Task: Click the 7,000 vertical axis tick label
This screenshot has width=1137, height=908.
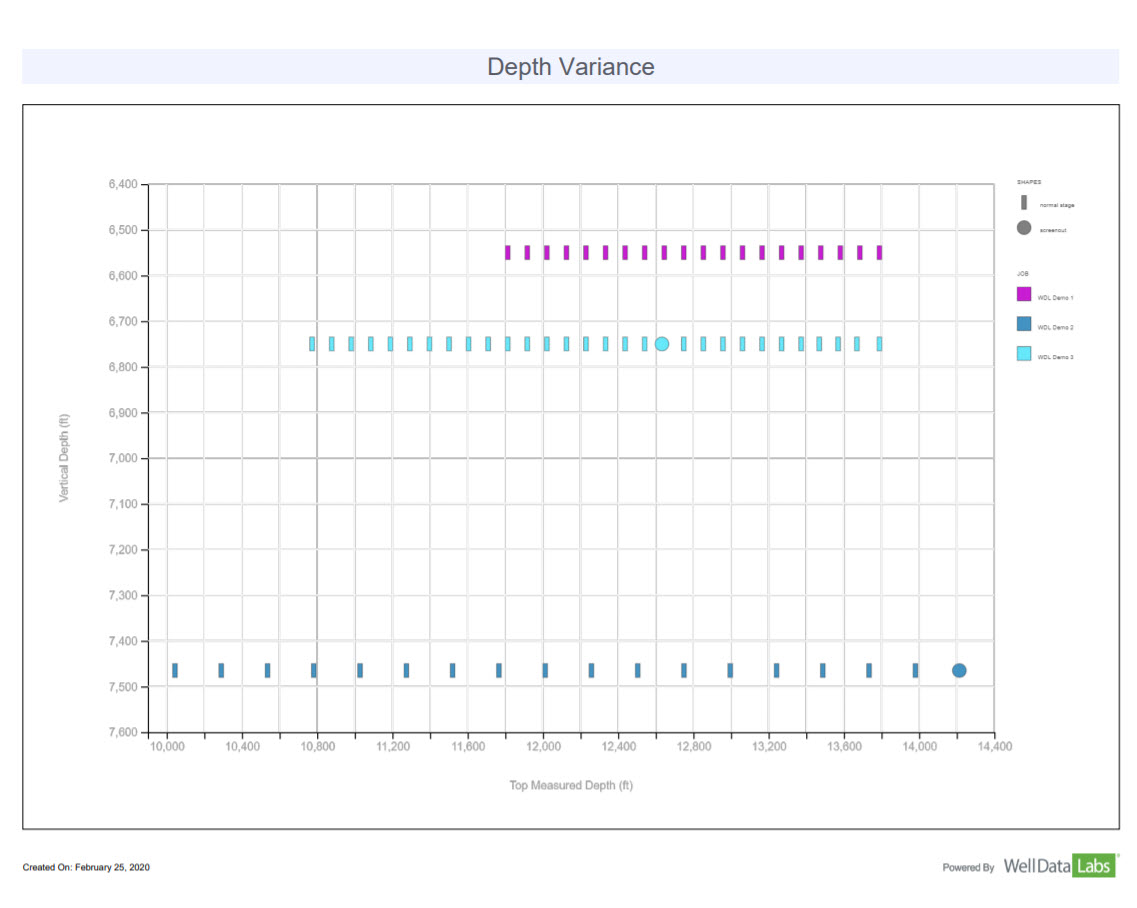Action: point(119,459)
